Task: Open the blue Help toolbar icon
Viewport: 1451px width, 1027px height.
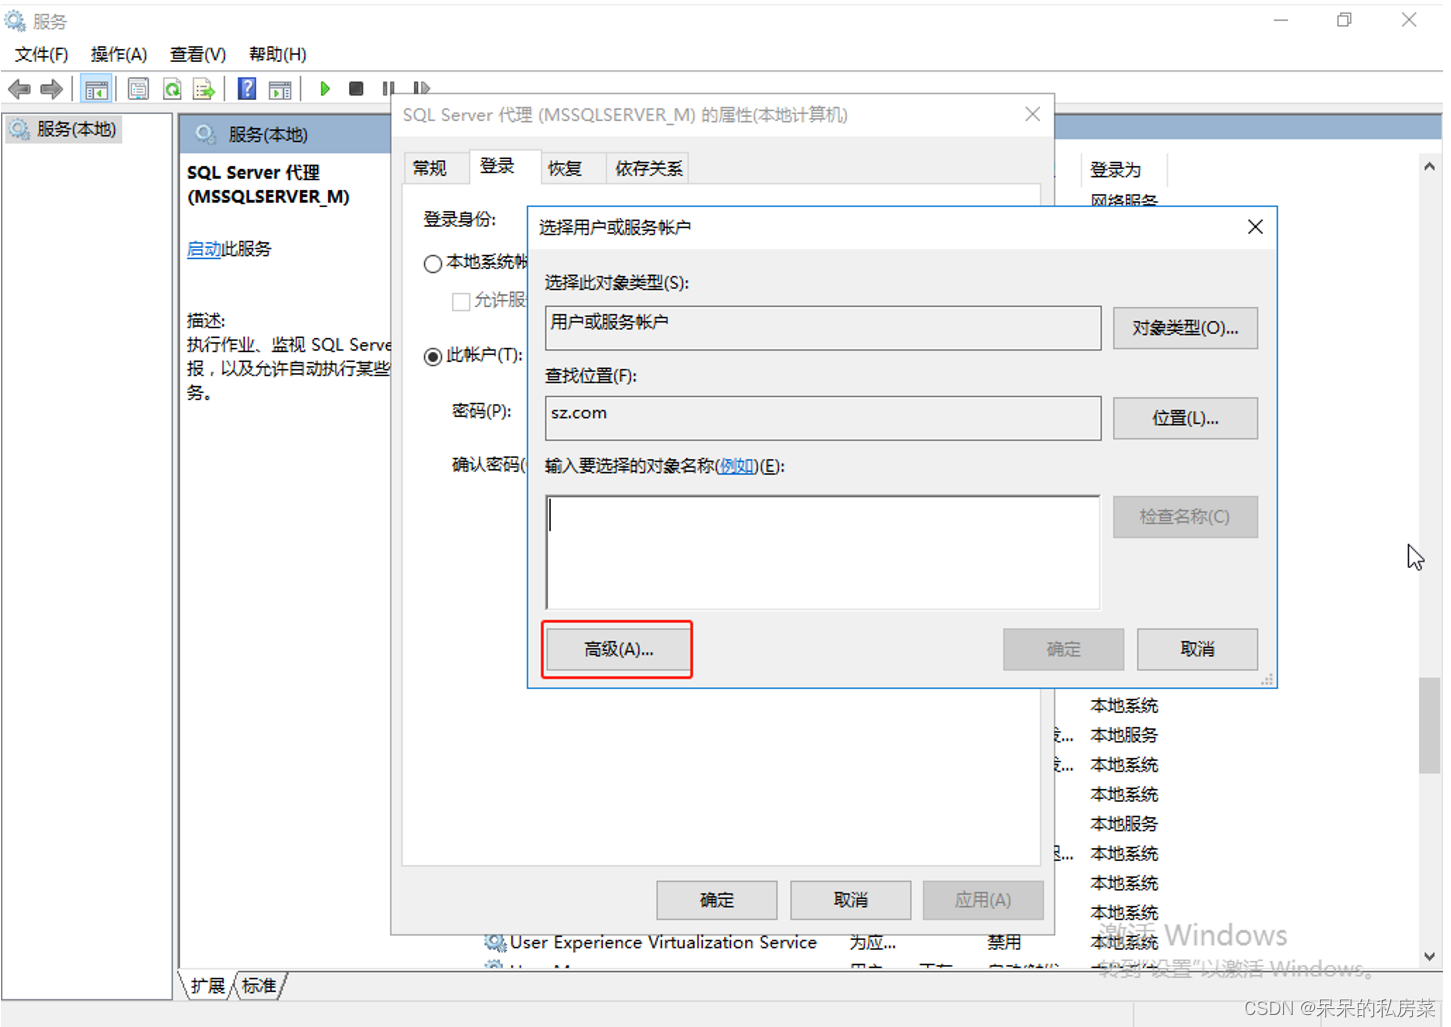Action: pos(247,89)
